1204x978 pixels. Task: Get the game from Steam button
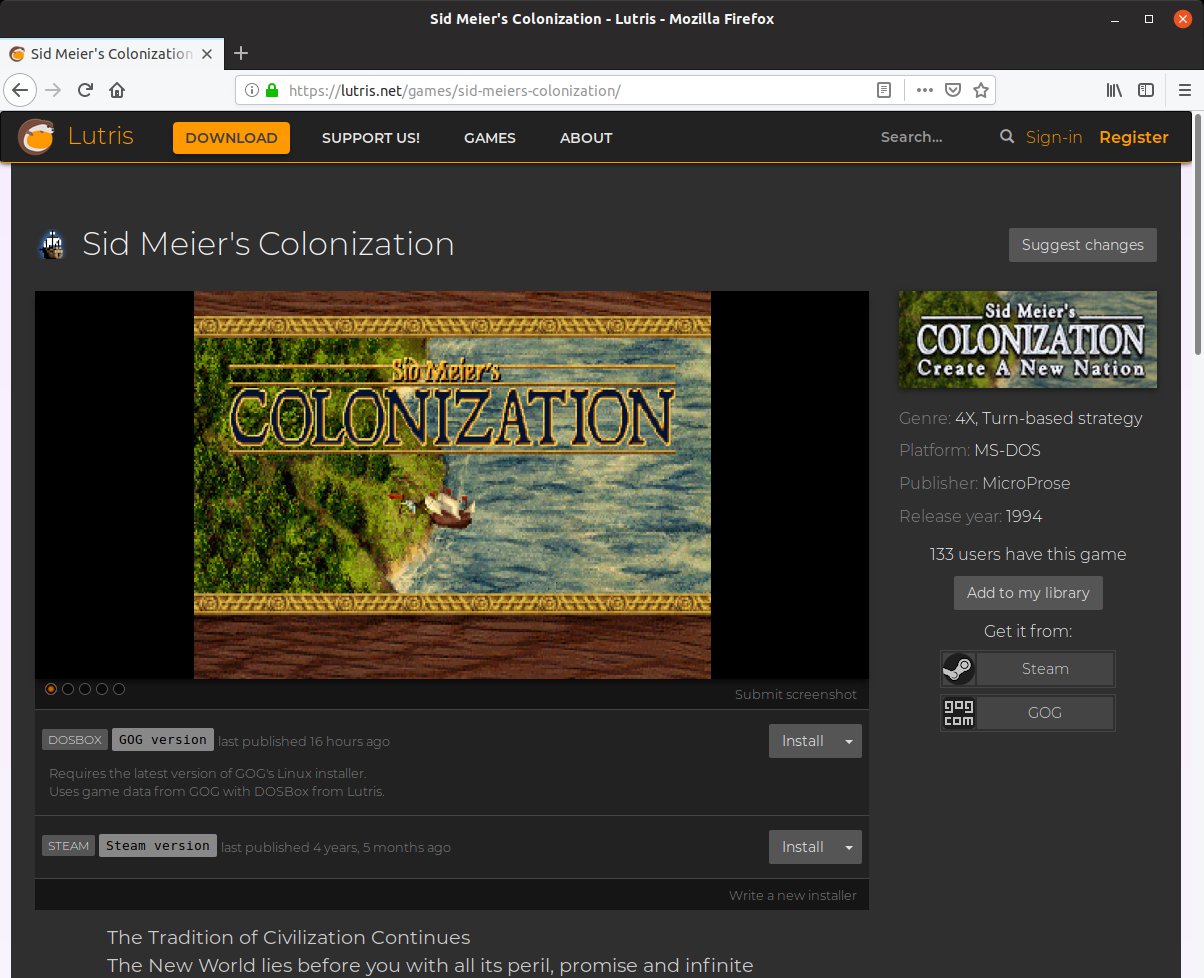pos(1045,669)
